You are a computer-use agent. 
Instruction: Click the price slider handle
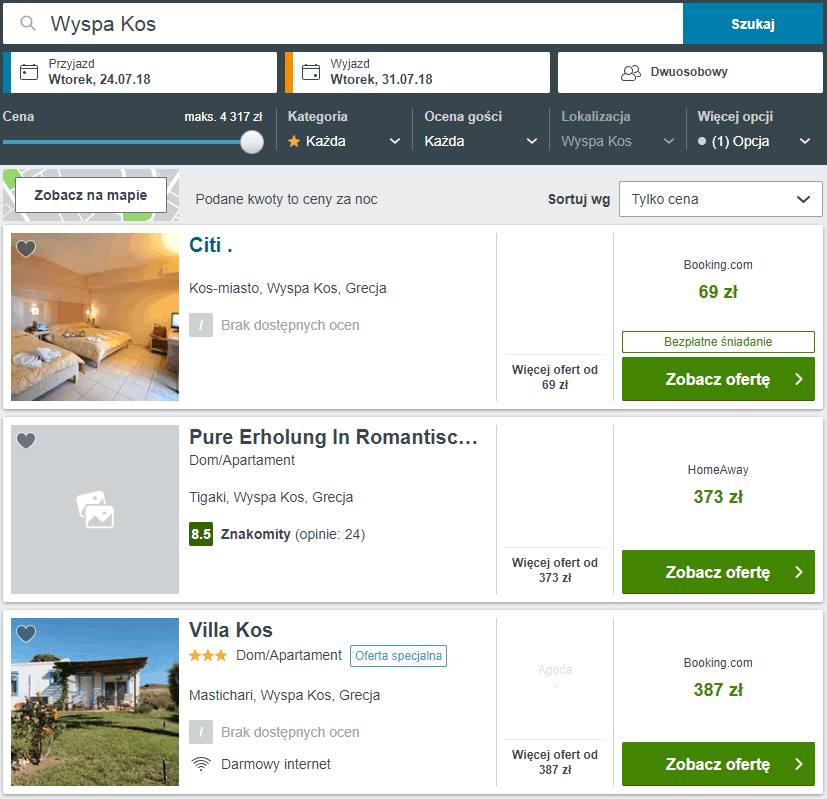252,142
